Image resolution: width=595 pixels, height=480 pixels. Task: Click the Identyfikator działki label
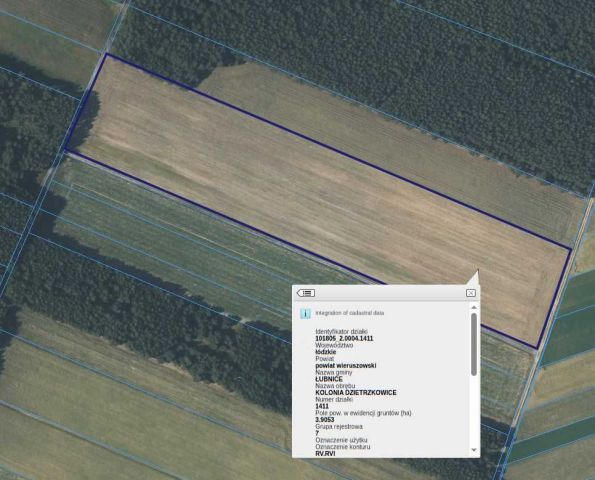(x=341, y=332)
